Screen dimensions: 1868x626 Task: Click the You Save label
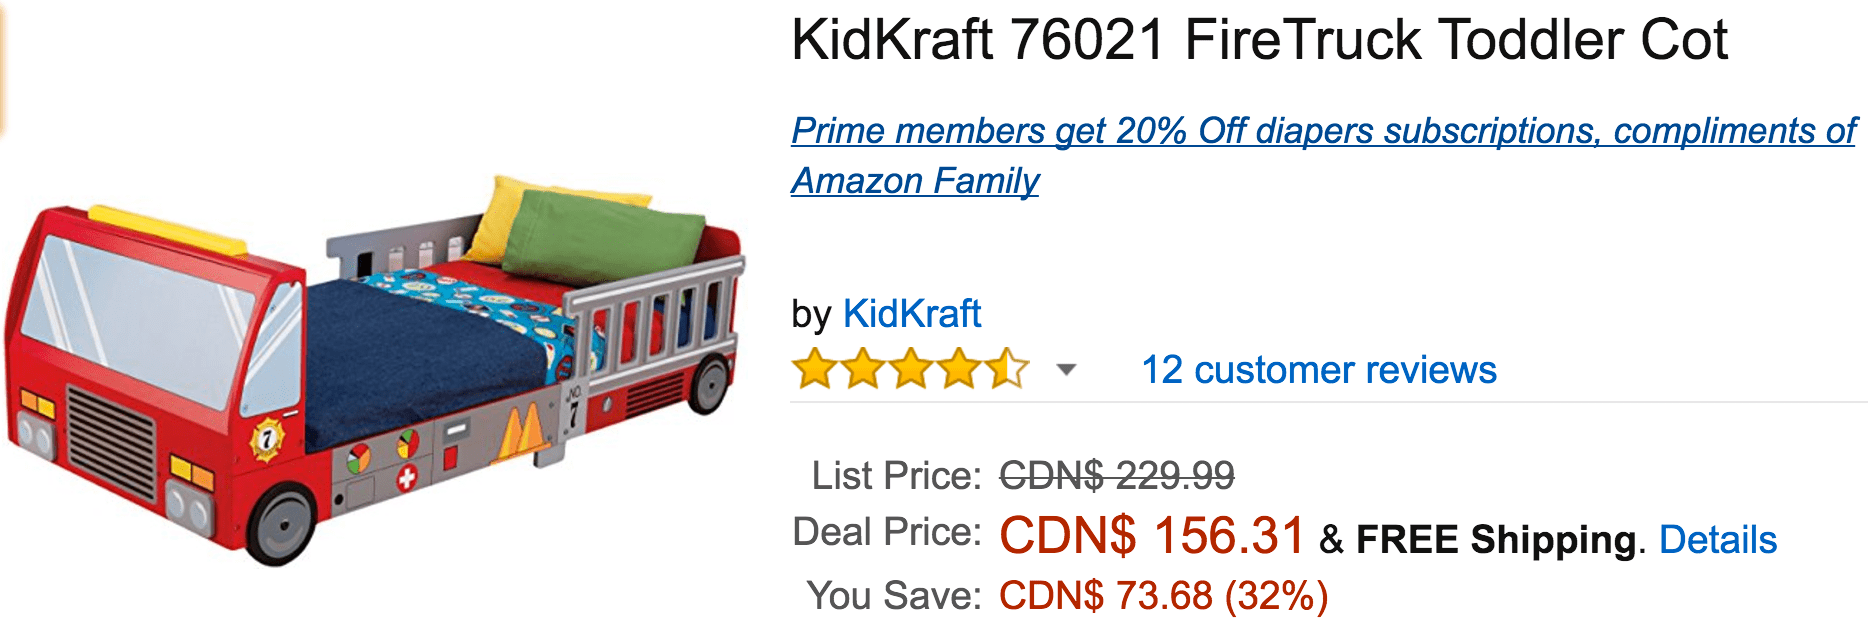click(894, 596)
